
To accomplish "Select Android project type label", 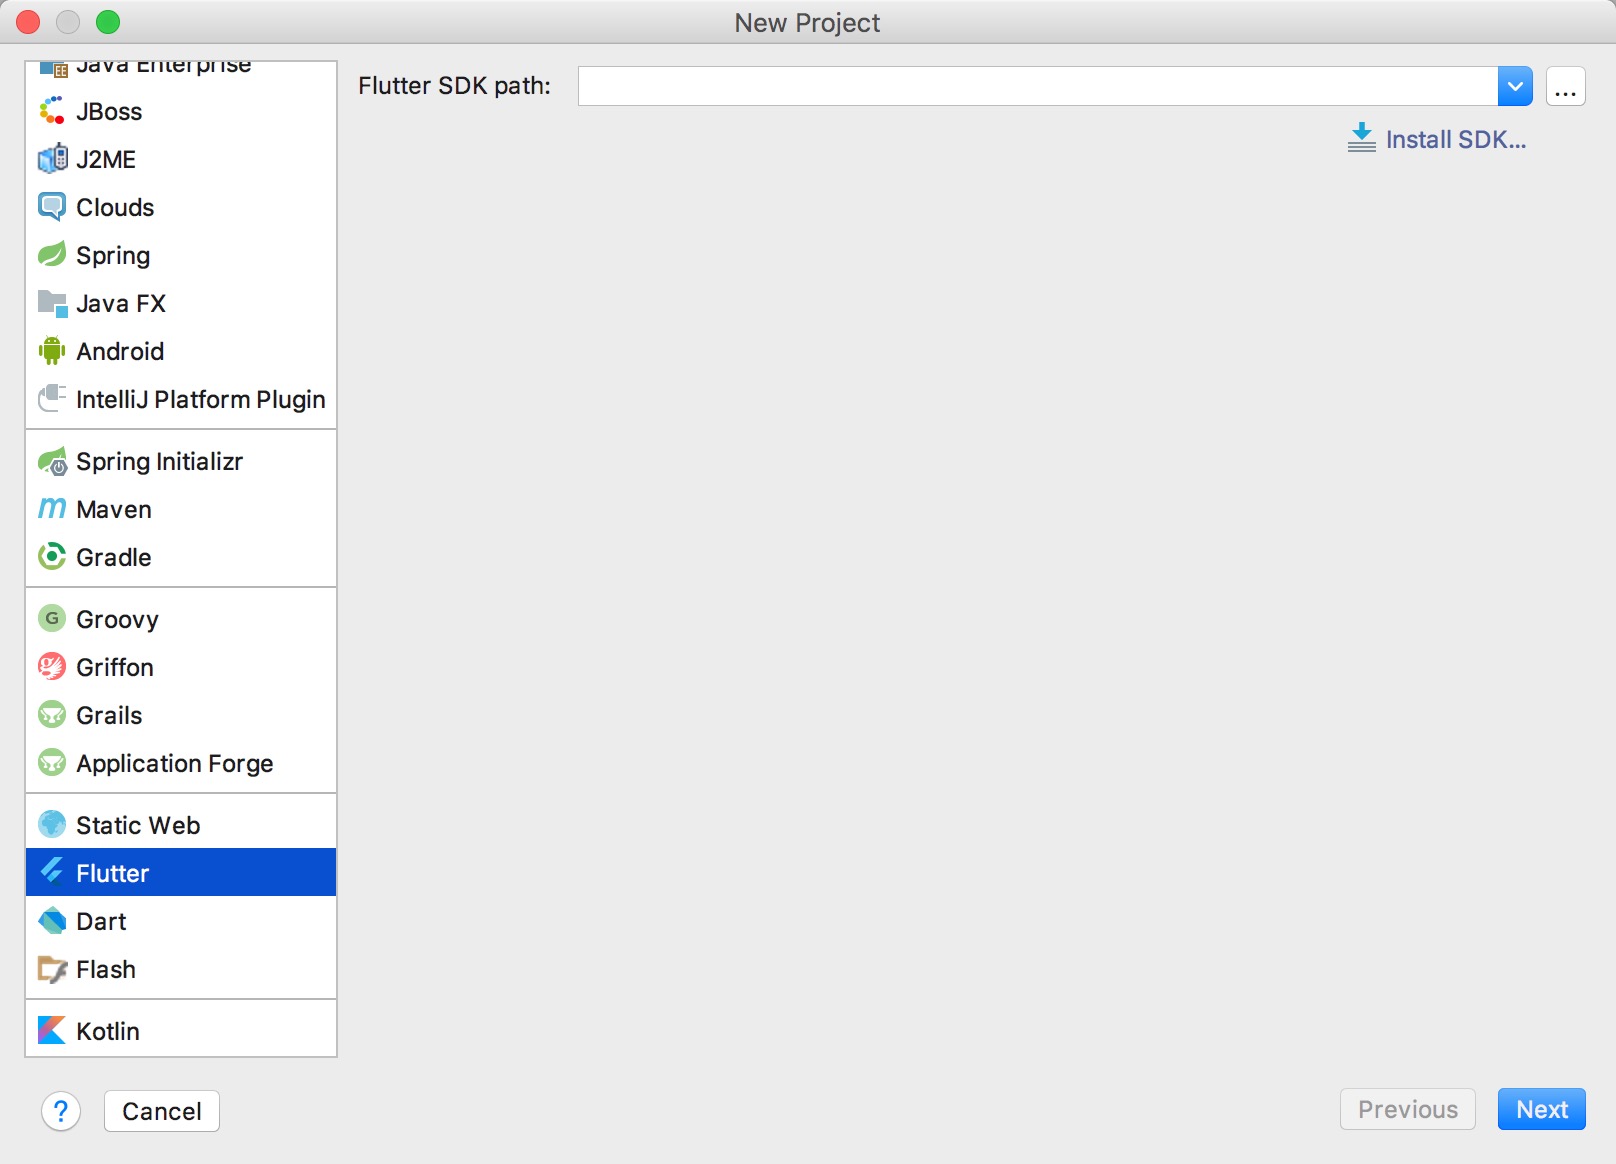I will tap(120, 352).
